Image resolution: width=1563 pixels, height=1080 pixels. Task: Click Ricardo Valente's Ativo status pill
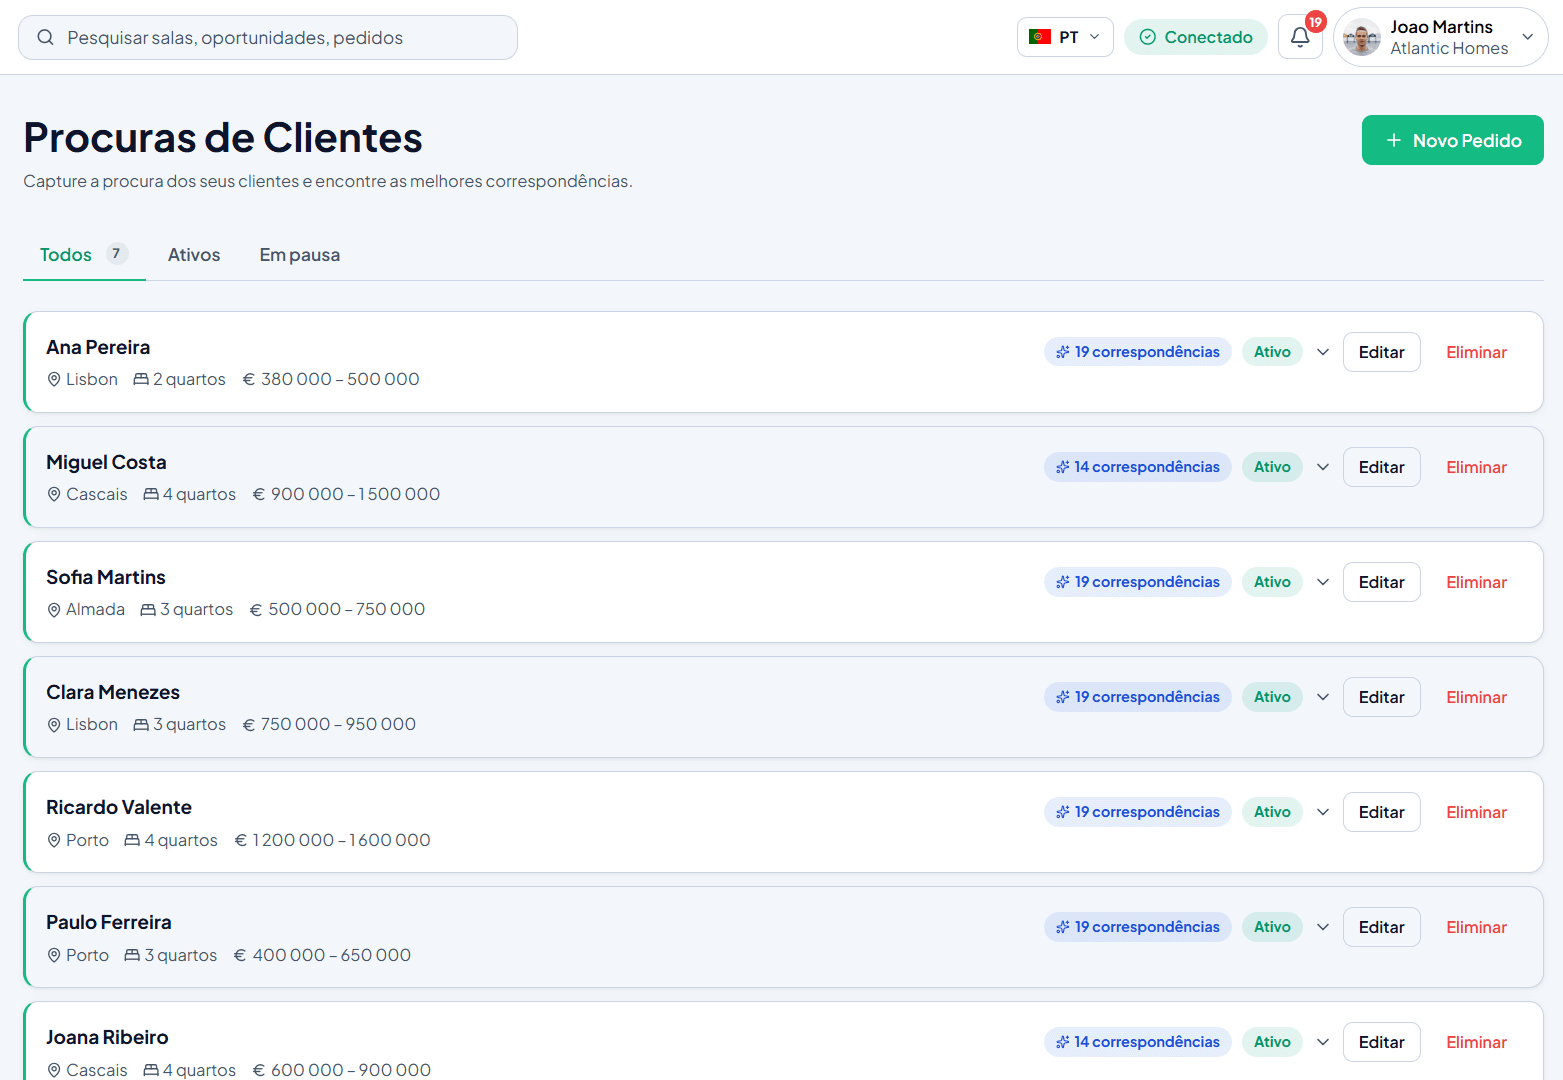(1272, 812)
